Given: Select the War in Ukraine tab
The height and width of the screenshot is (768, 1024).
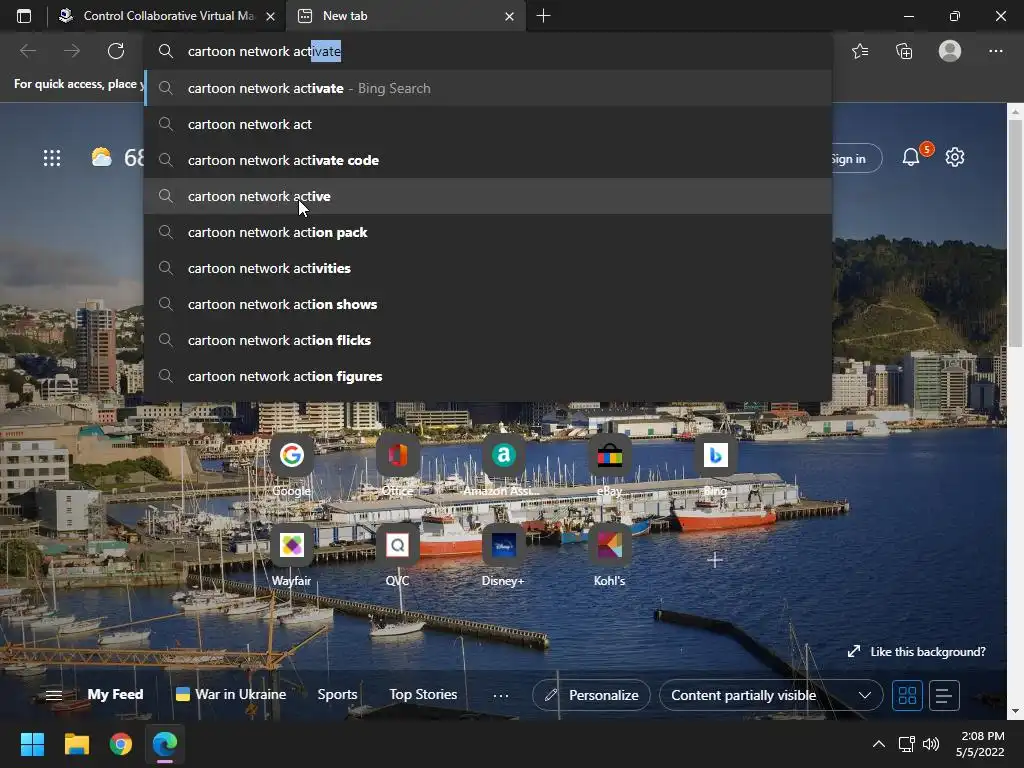Looking at the screenshot, I should 231,694.
